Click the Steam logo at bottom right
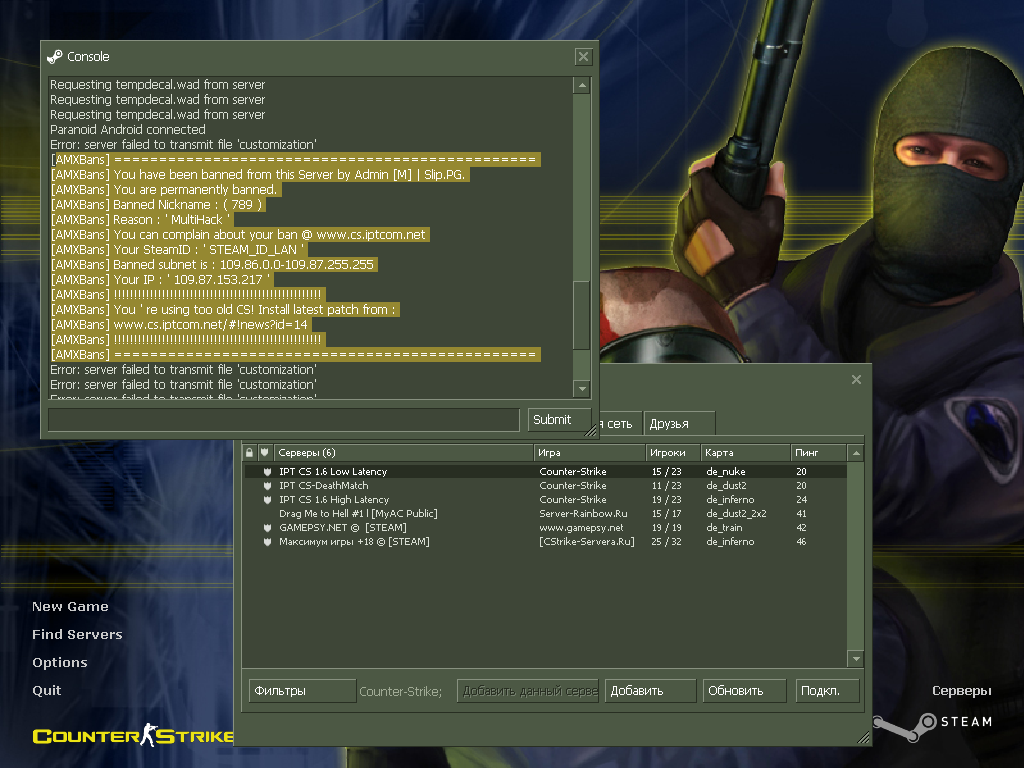Viewport: 1024px width, 768px height. point(932,724)
